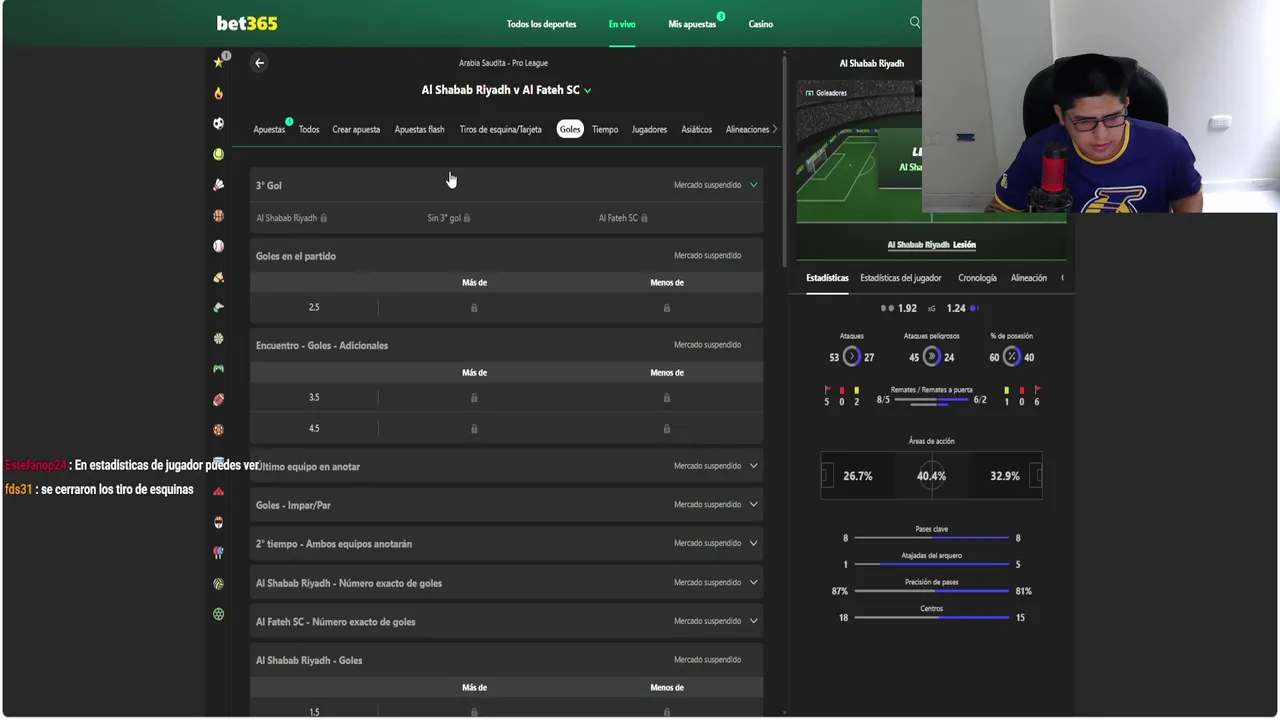Open the Alineación tab in stats panel
1280x720 pixels.
click(1028, 278)
